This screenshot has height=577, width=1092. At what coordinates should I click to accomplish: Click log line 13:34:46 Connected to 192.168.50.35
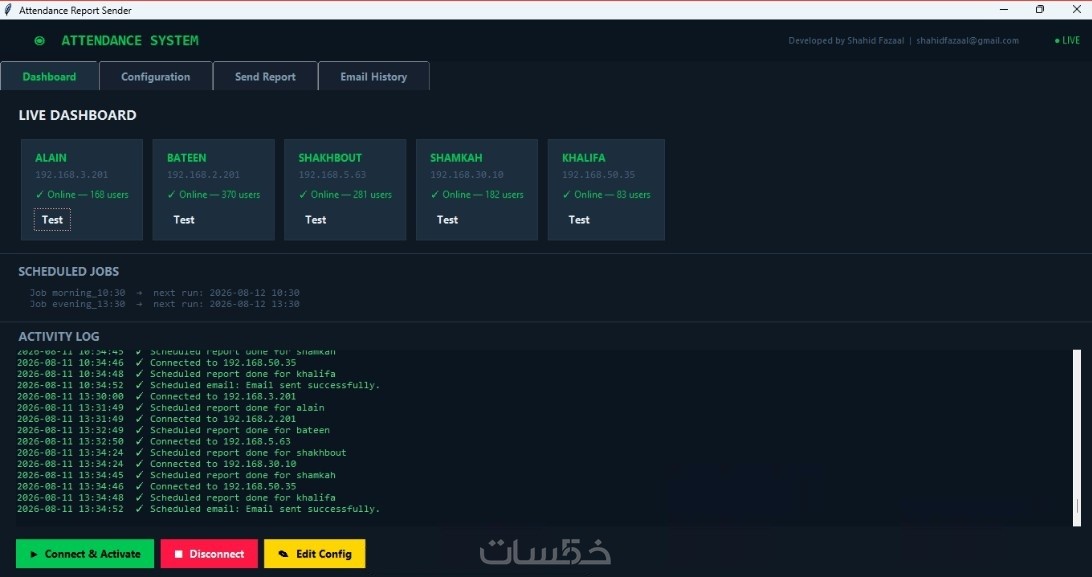157,487
